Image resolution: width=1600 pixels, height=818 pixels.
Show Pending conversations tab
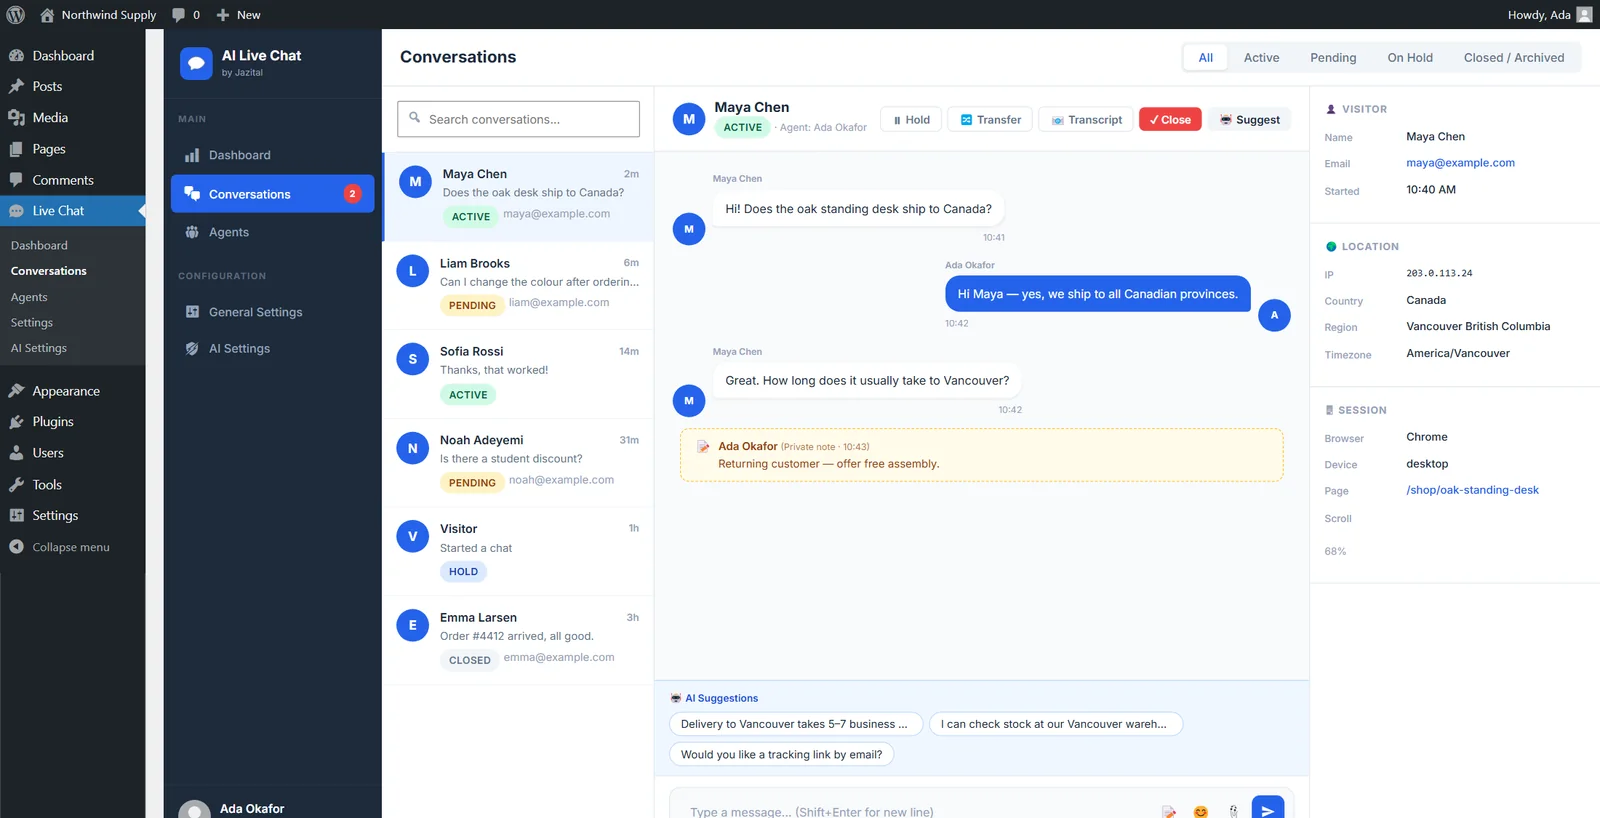tap(1333, 57)
